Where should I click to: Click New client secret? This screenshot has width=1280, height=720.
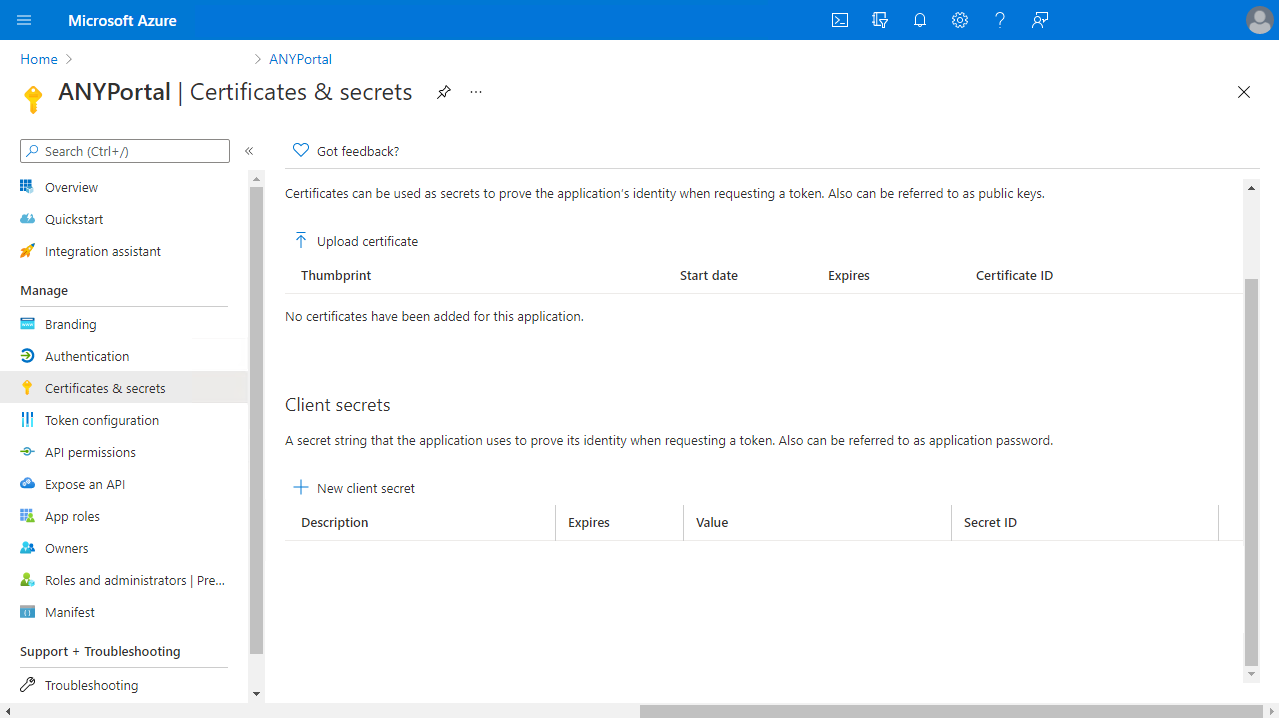pyautogui.click(x=354, y=488)
